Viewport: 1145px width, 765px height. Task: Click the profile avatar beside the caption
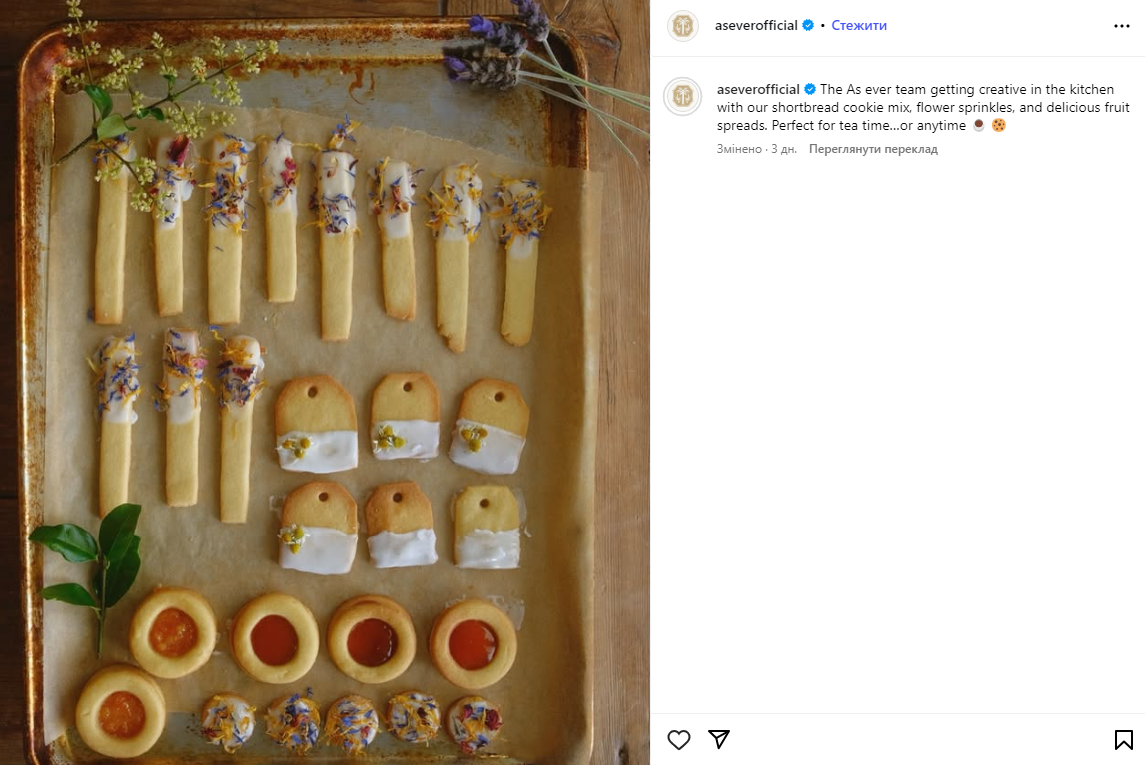pos(683,96)
